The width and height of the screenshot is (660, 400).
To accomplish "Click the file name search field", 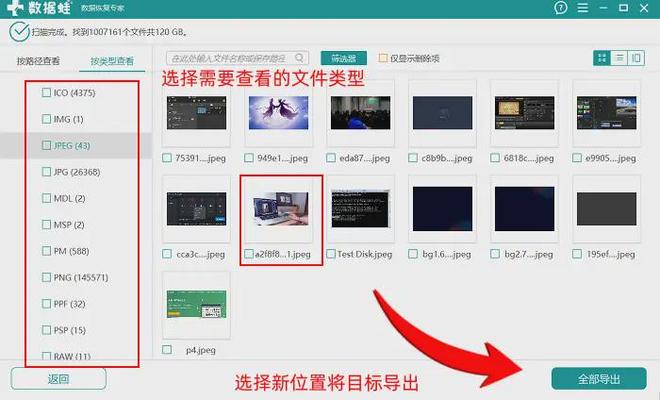I will click(237, 58).
